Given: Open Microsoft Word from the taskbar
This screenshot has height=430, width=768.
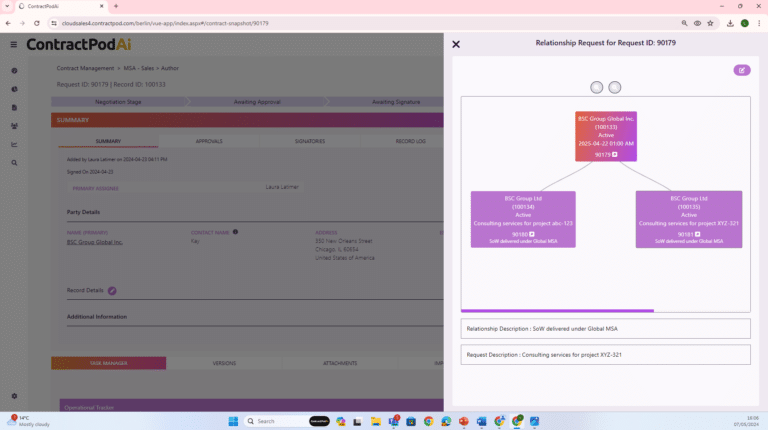Looking at the screenshot, I should (x=481, y=421).
